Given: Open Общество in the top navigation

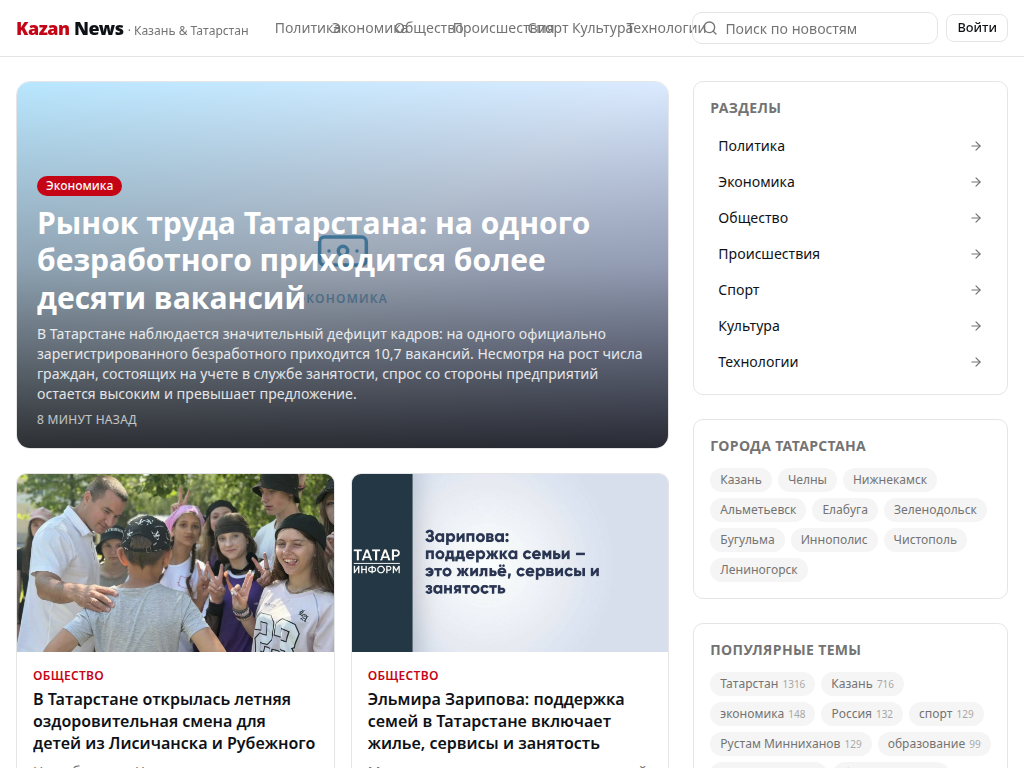Looking at the screenshot, I should [428, 28].
